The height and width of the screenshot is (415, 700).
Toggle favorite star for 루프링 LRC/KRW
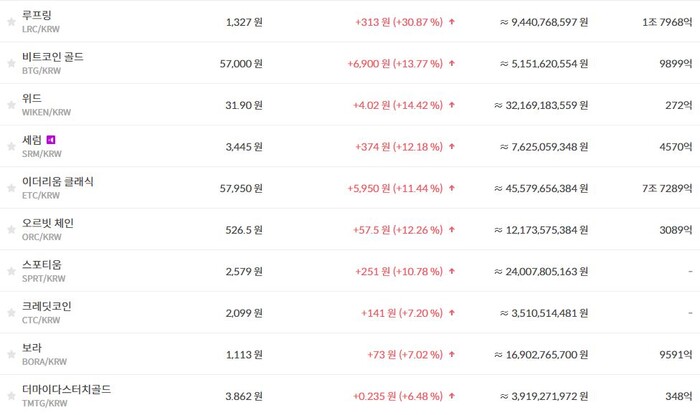tap(11, 22)
